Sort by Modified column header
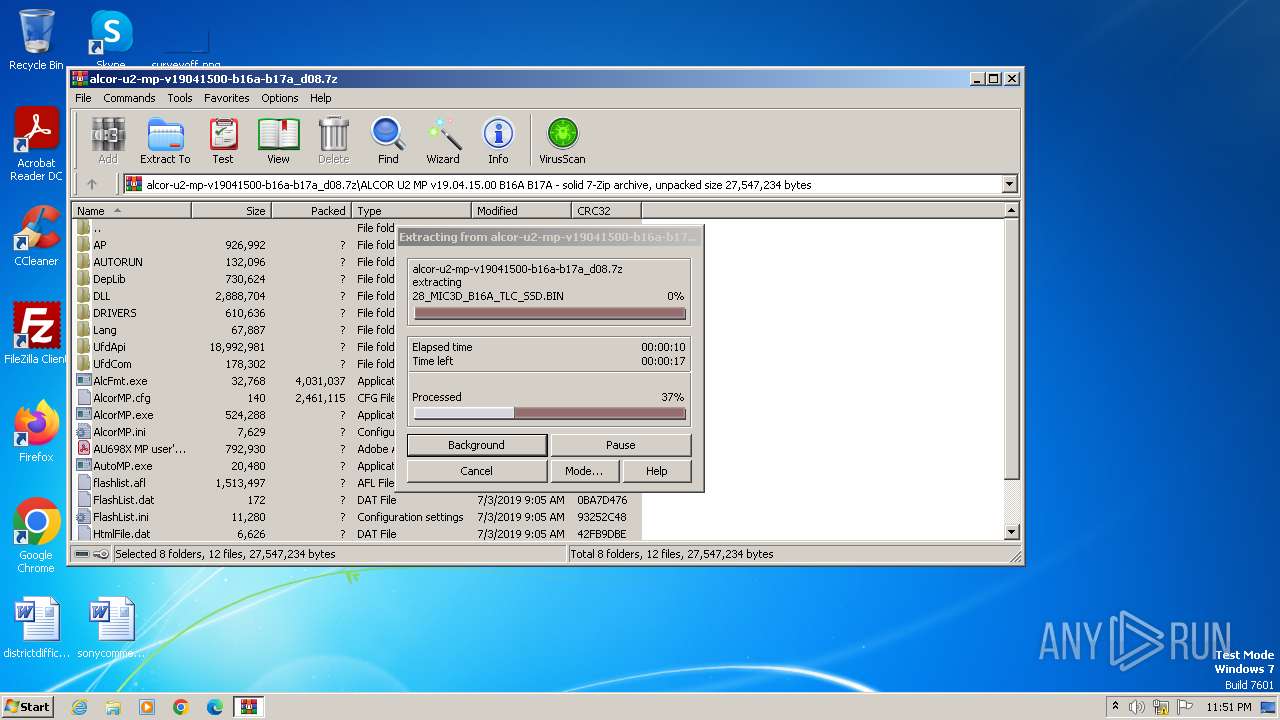This screenshot has width=1280, height=720. coord(522,211)
